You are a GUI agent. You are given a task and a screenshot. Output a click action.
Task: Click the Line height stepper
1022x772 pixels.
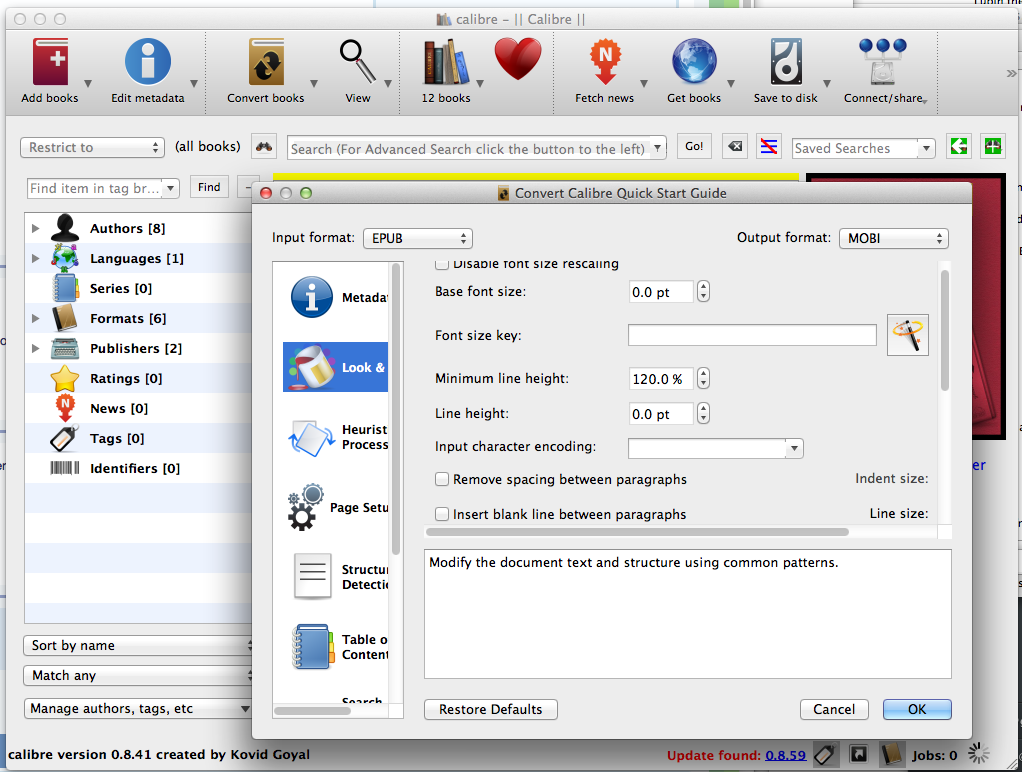(x=703, y=413)
